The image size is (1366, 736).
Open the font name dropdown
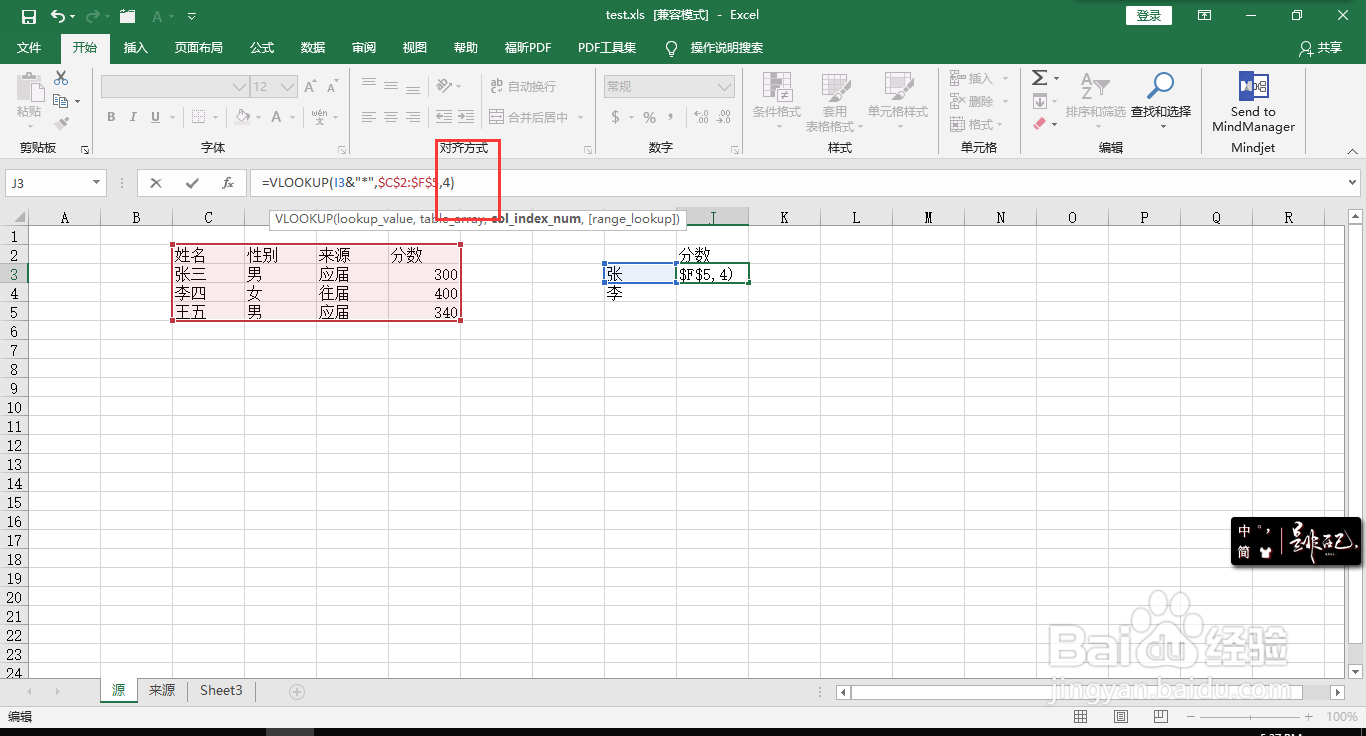pyautogui.click(x=239, y=87)
